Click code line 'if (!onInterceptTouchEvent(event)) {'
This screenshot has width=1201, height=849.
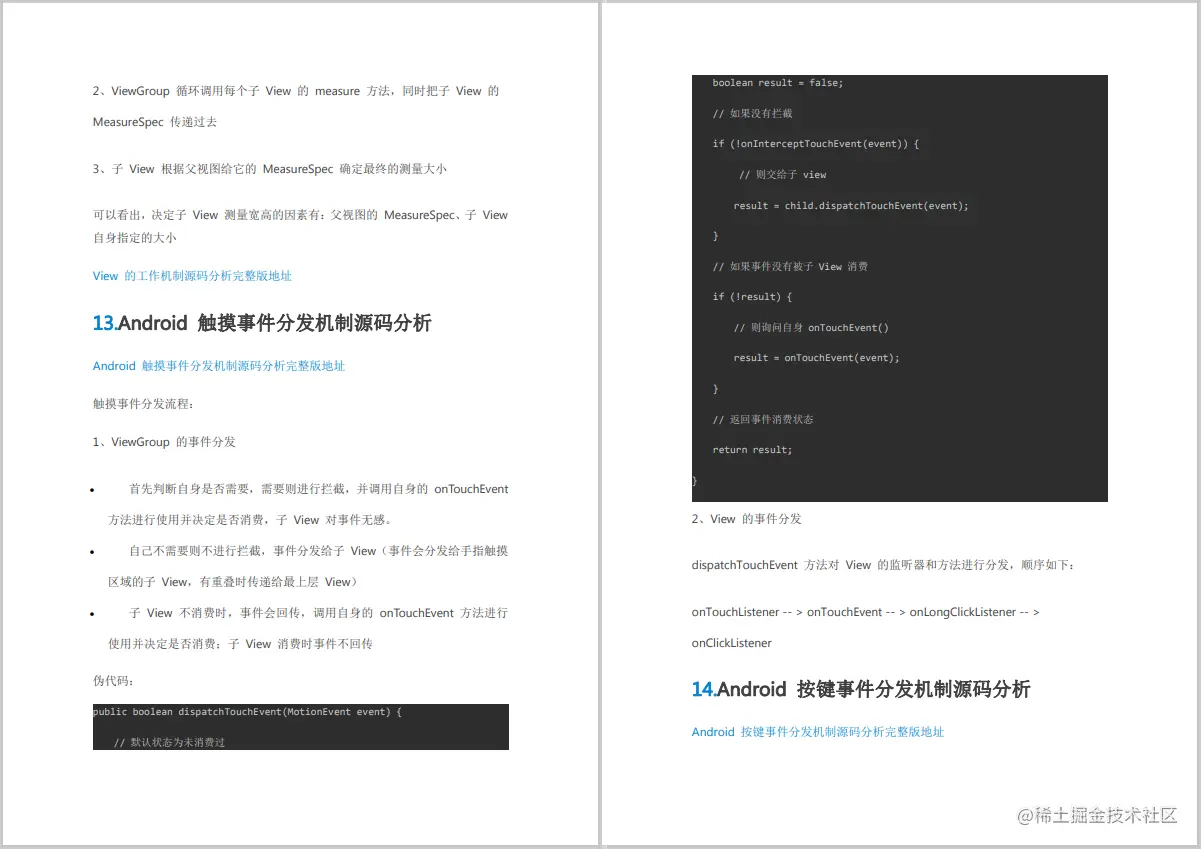(815, 144)
